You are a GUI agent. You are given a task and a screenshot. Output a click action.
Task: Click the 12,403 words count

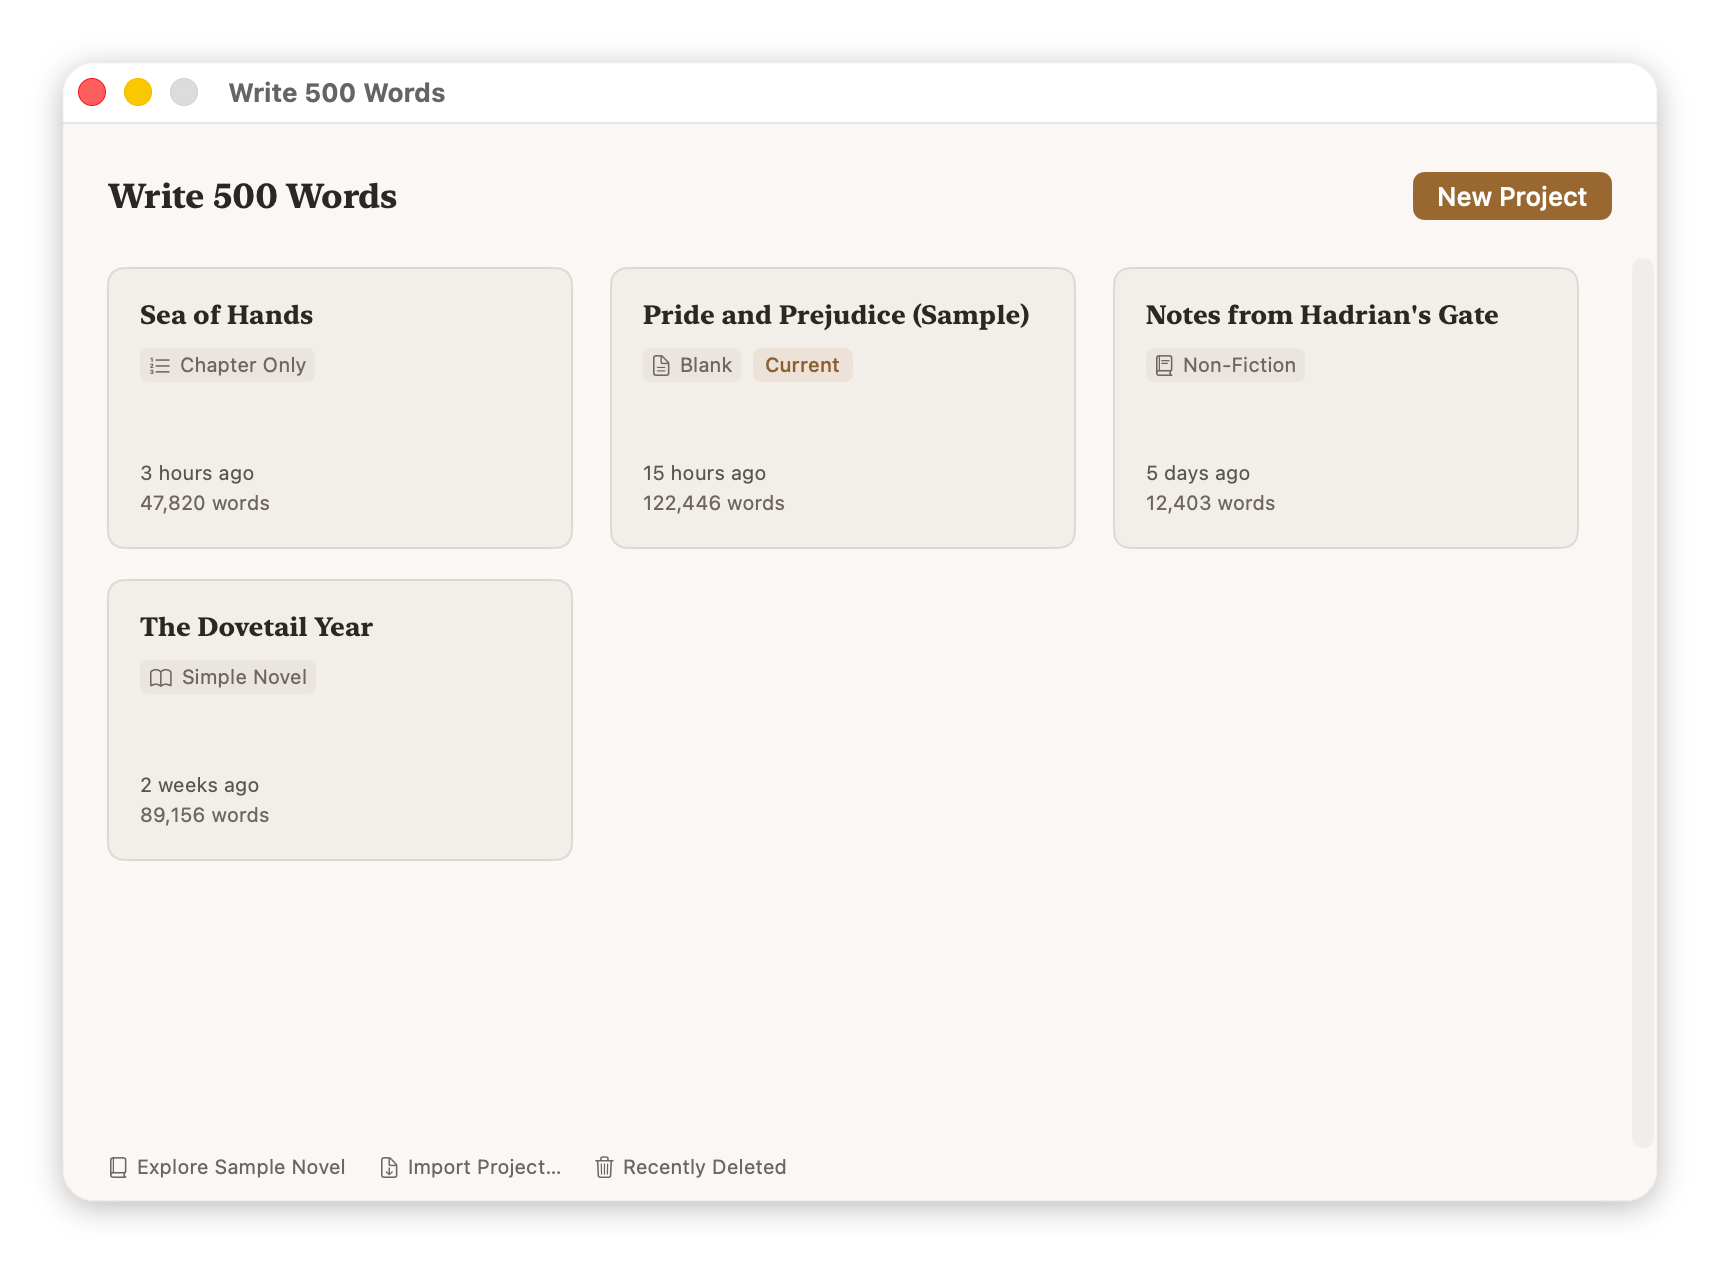(1210, 503)
